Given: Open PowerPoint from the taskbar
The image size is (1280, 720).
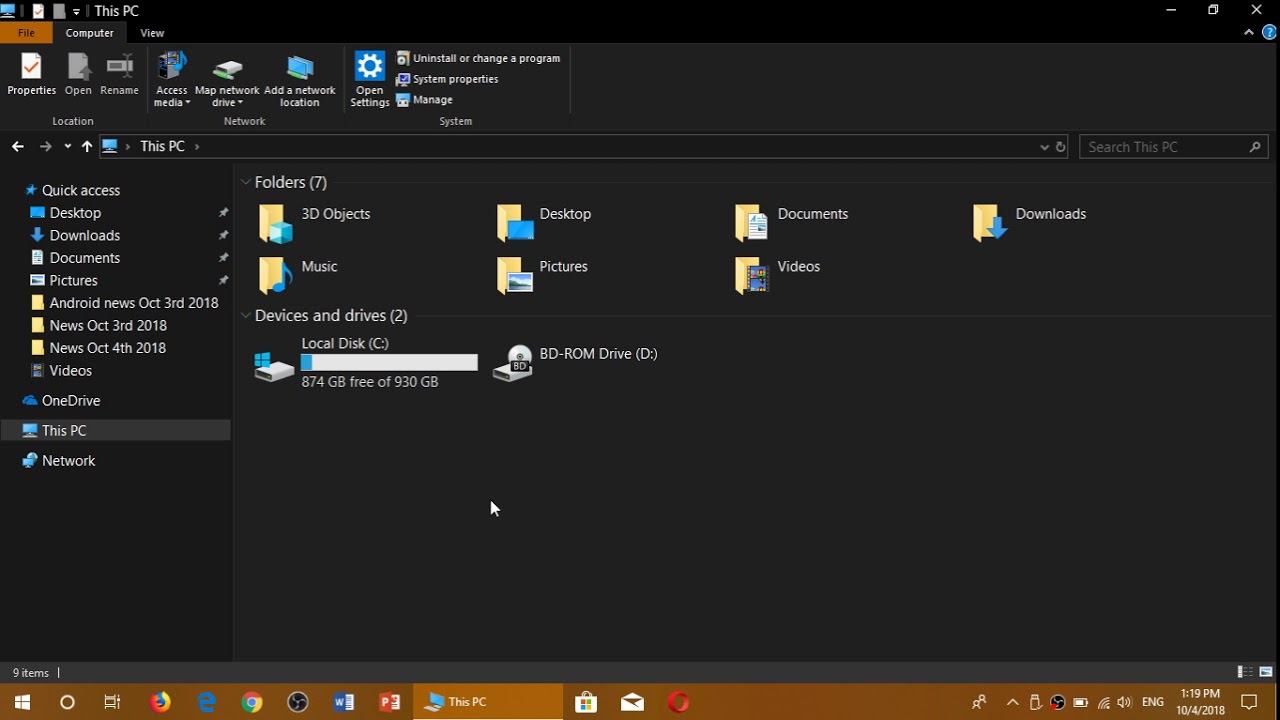Looking at the screenshot, I should (x=390, y=702).
